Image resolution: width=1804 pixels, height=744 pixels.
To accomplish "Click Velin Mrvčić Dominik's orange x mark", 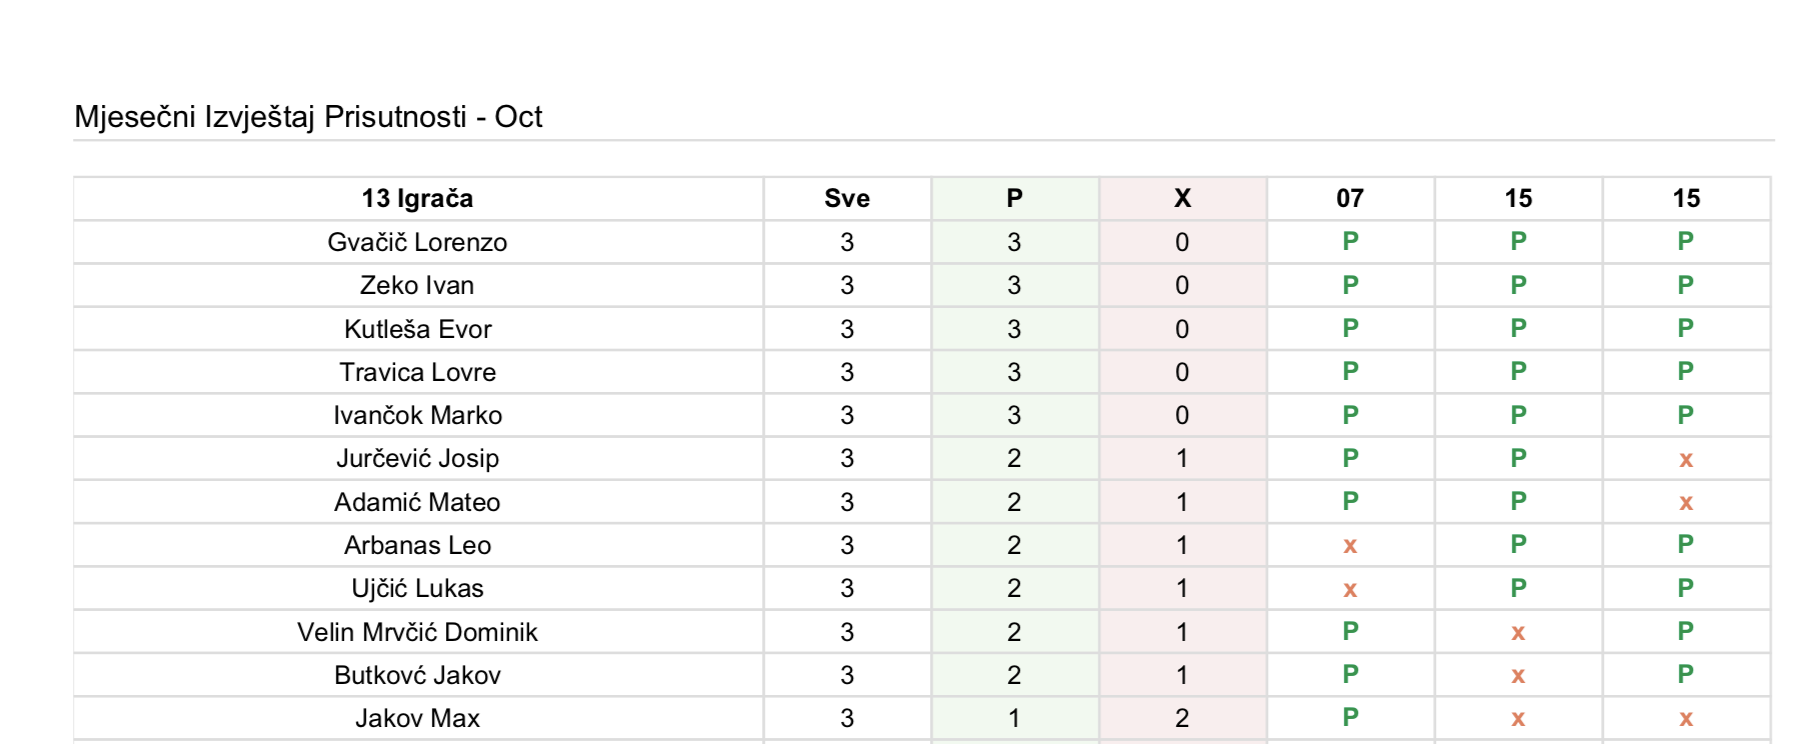I will [1518, 632].
